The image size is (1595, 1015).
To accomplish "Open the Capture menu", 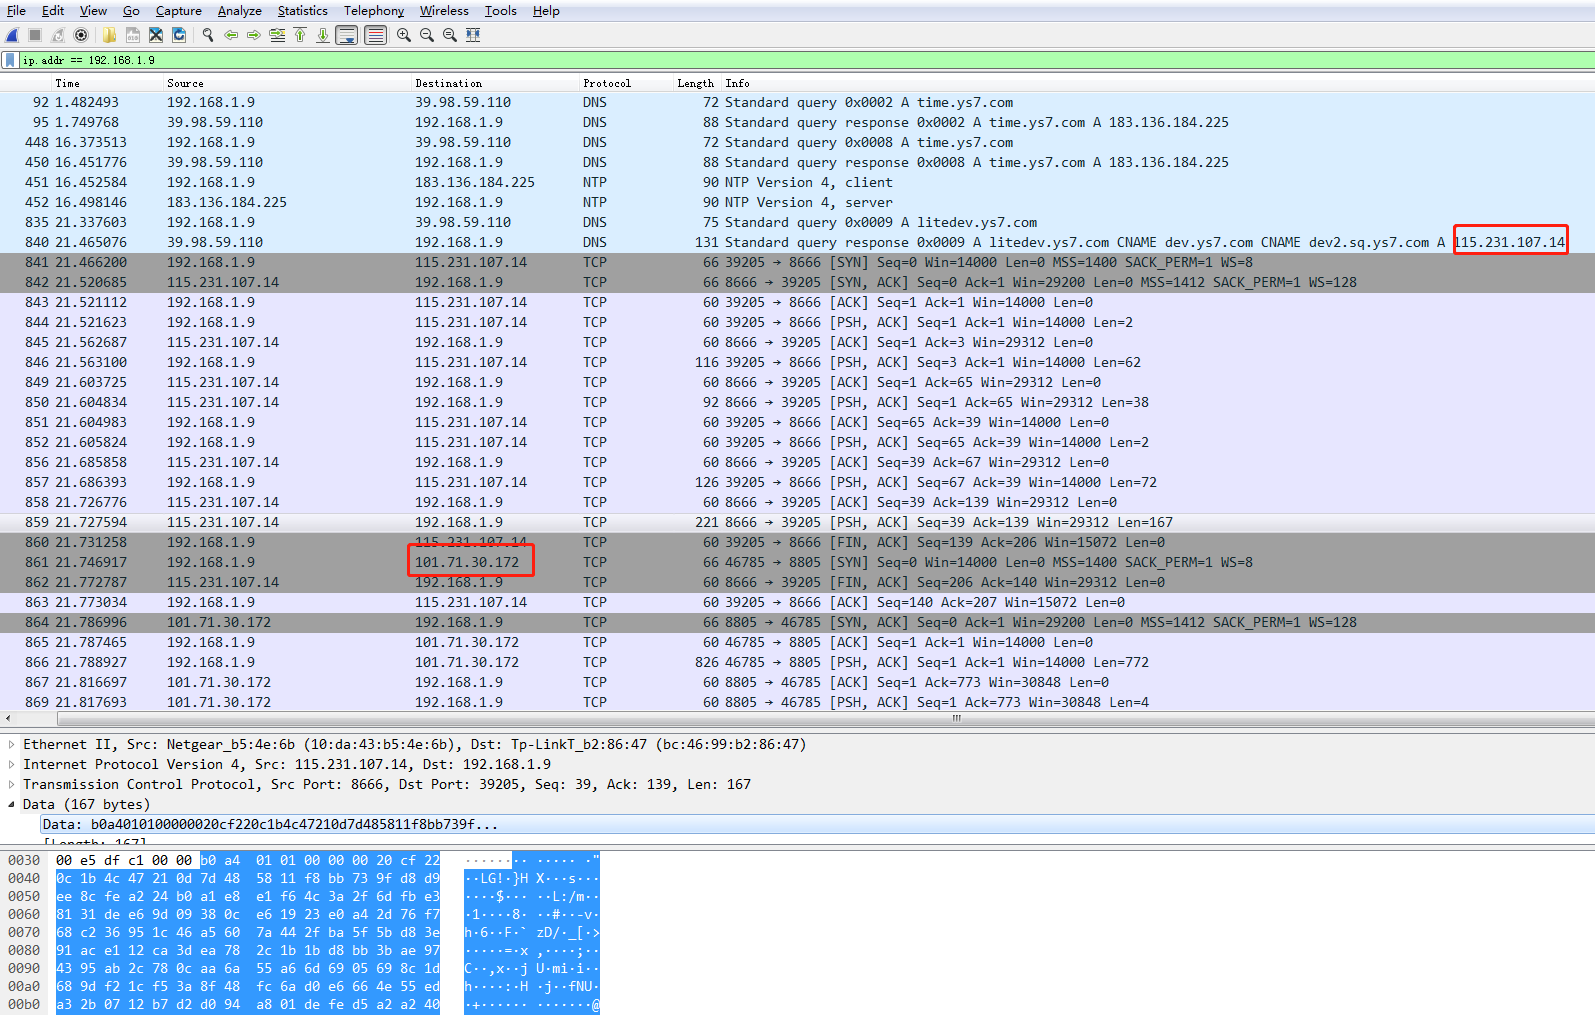I will tap(179, 11).
